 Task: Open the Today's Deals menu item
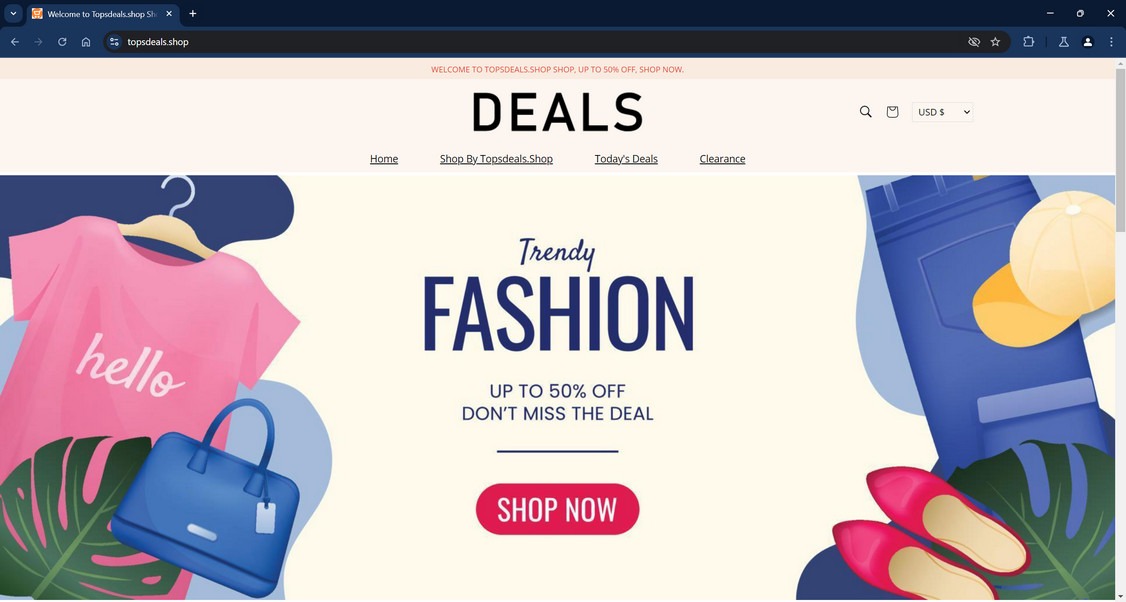click(x=626, y=159)
